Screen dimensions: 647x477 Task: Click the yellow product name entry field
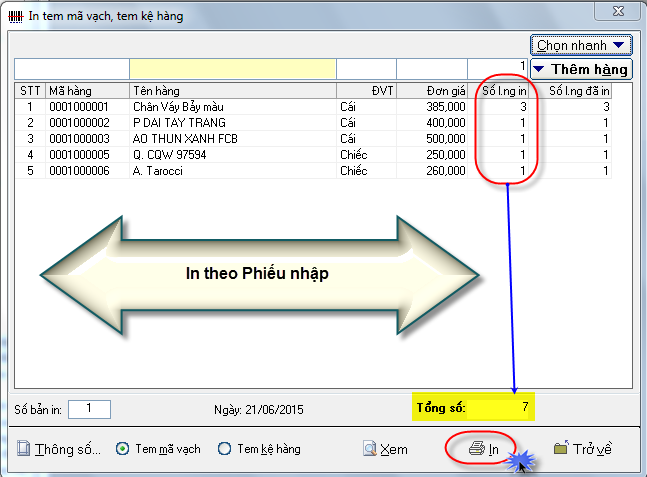point(232,68)
